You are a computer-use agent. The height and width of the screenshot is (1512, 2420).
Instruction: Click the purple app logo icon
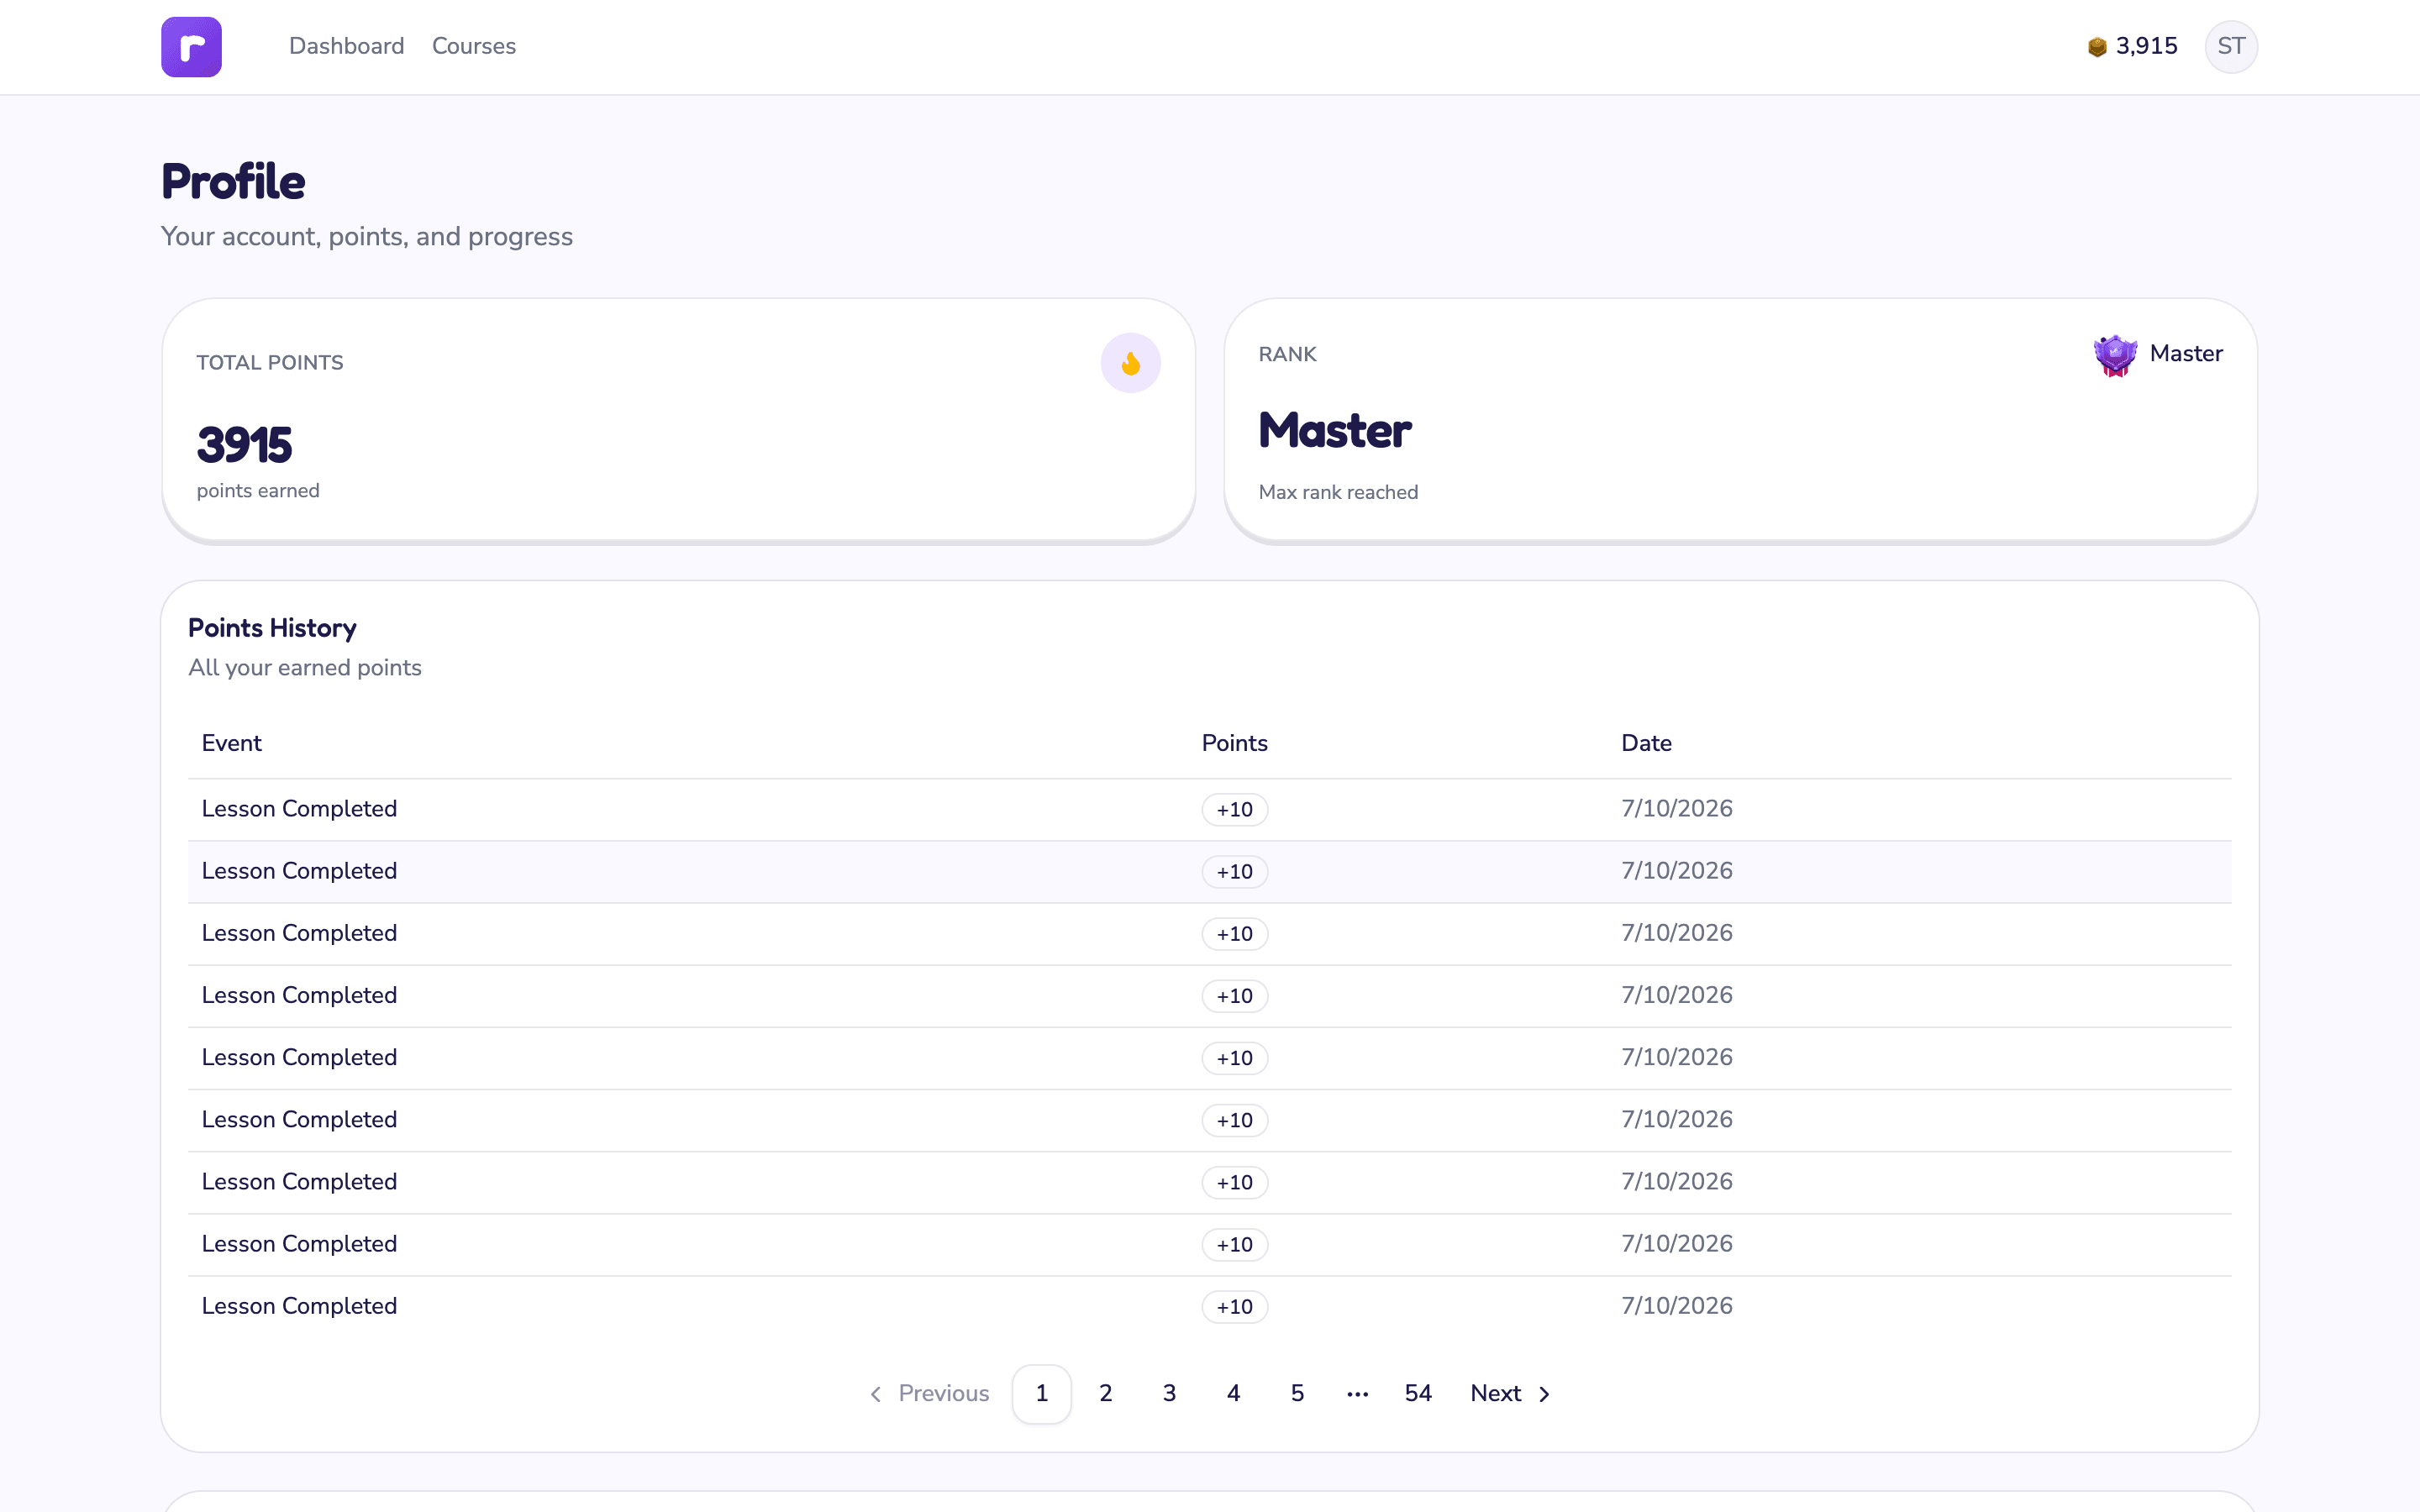coord(191,46)
